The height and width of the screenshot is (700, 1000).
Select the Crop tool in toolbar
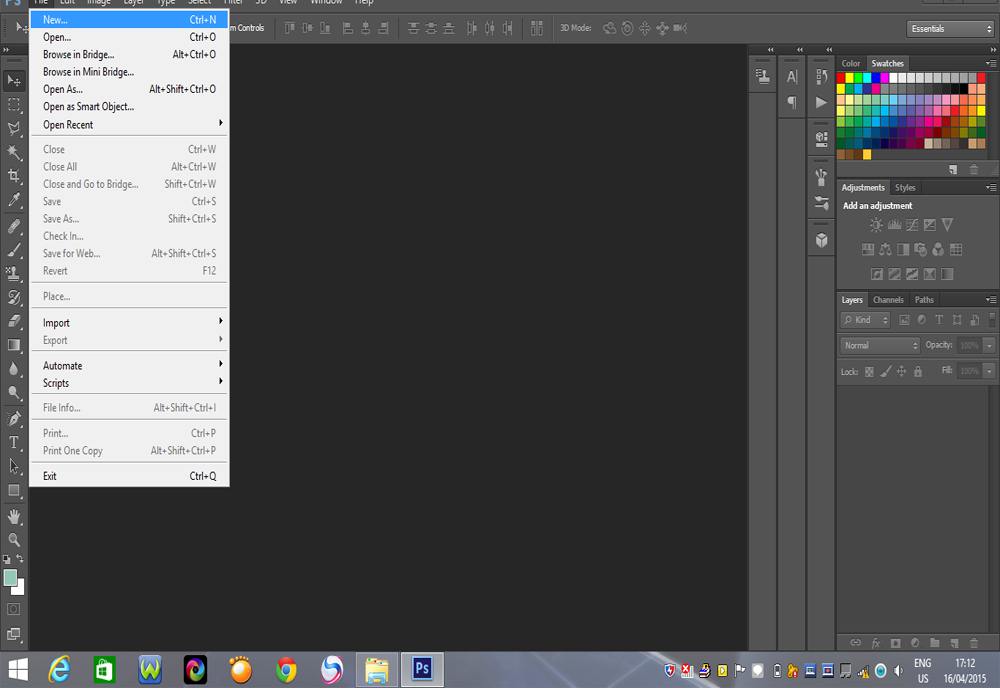click(x=14, y=176)
